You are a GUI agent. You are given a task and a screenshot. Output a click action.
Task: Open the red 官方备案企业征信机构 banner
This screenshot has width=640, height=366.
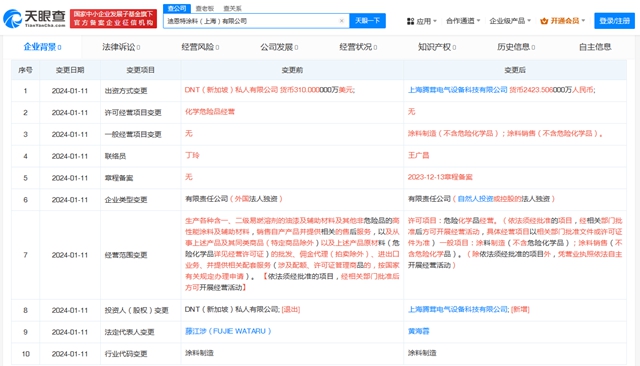(113, 19)
